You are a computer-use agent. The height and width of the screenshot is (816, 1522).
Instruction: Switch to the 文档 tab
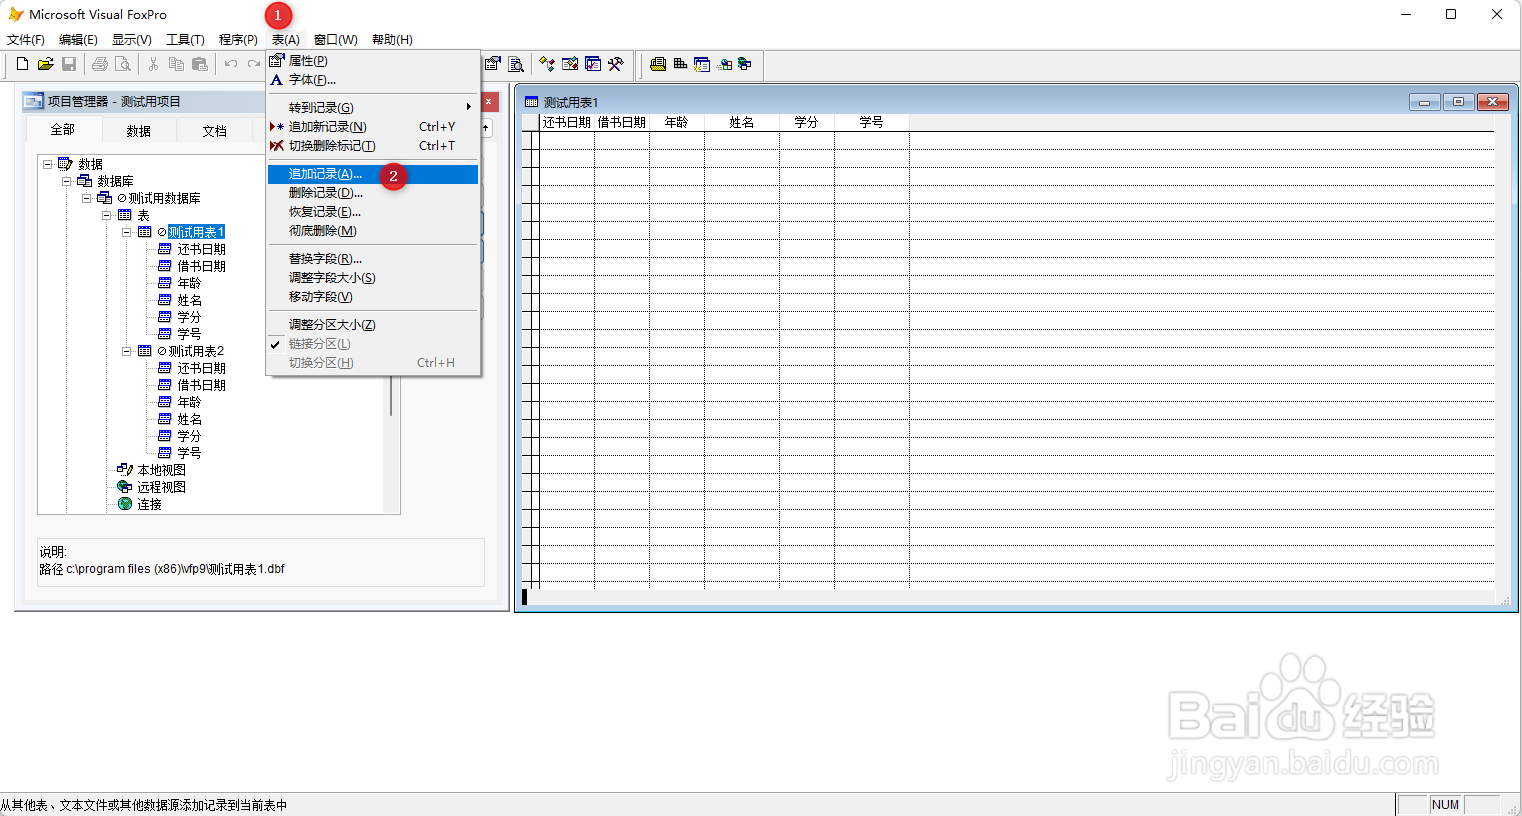[215, 131]
